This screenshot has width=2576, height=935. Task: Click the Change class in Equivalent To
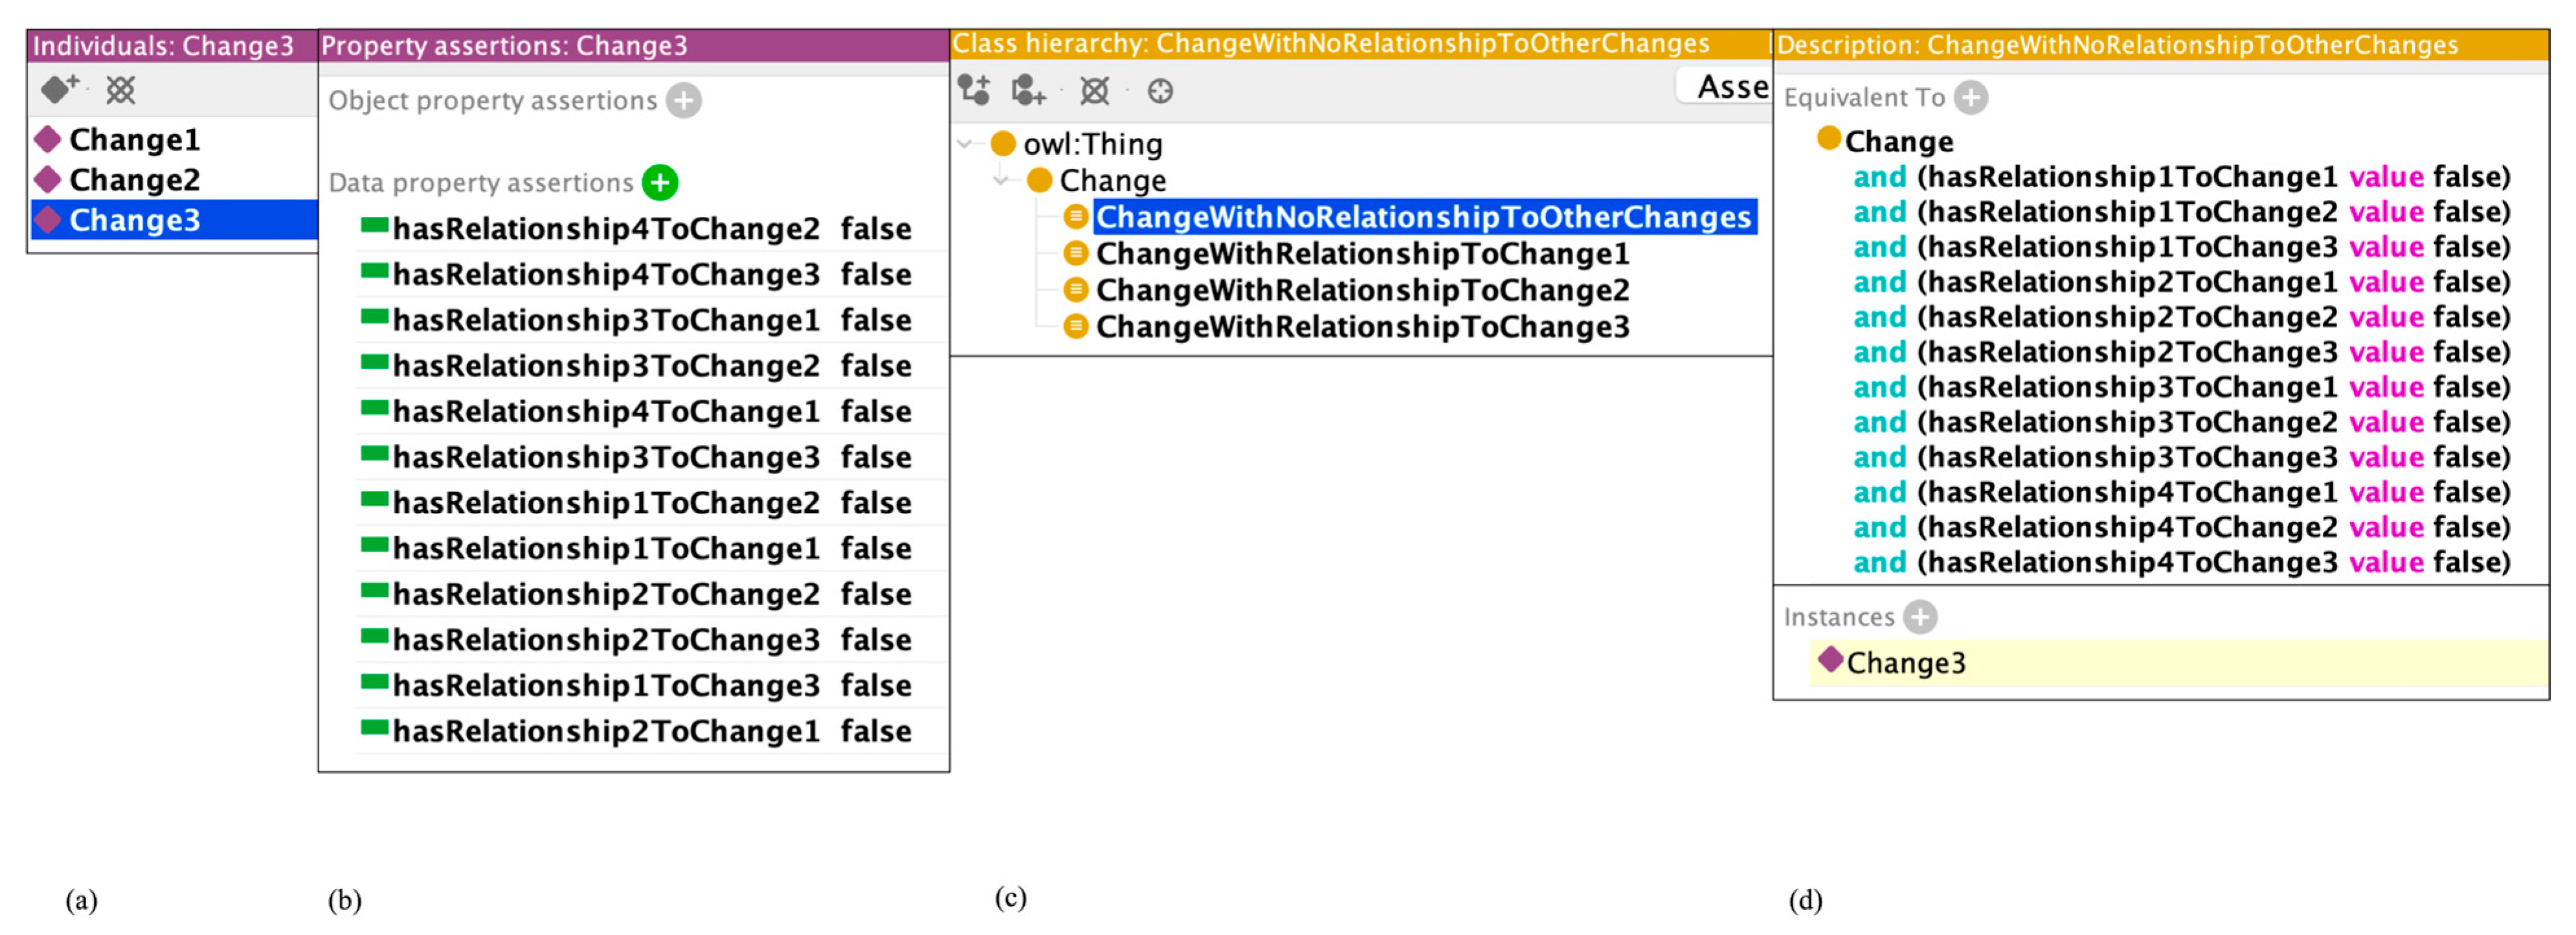click(1898, 141)
